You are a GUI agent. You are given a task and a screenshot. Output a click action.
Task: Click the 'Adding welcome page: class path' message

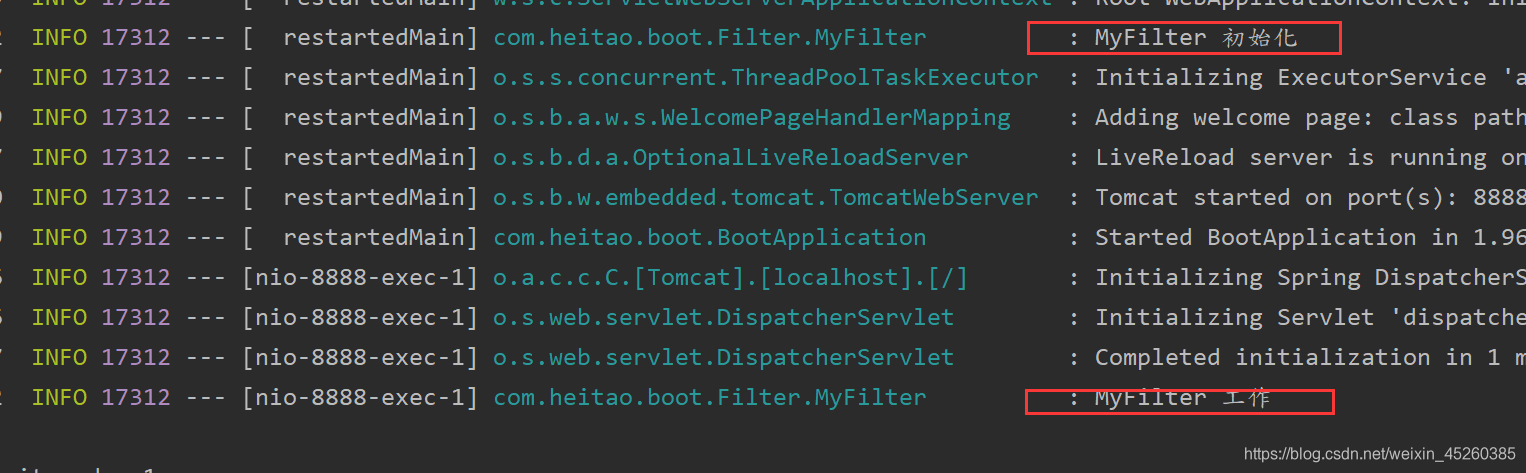[1310, 118]
